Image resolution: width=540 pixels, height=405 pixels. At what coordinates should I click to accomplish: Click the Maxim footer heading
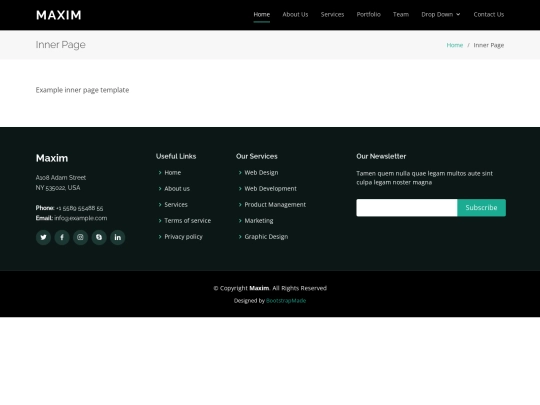[x=52, y=158]
